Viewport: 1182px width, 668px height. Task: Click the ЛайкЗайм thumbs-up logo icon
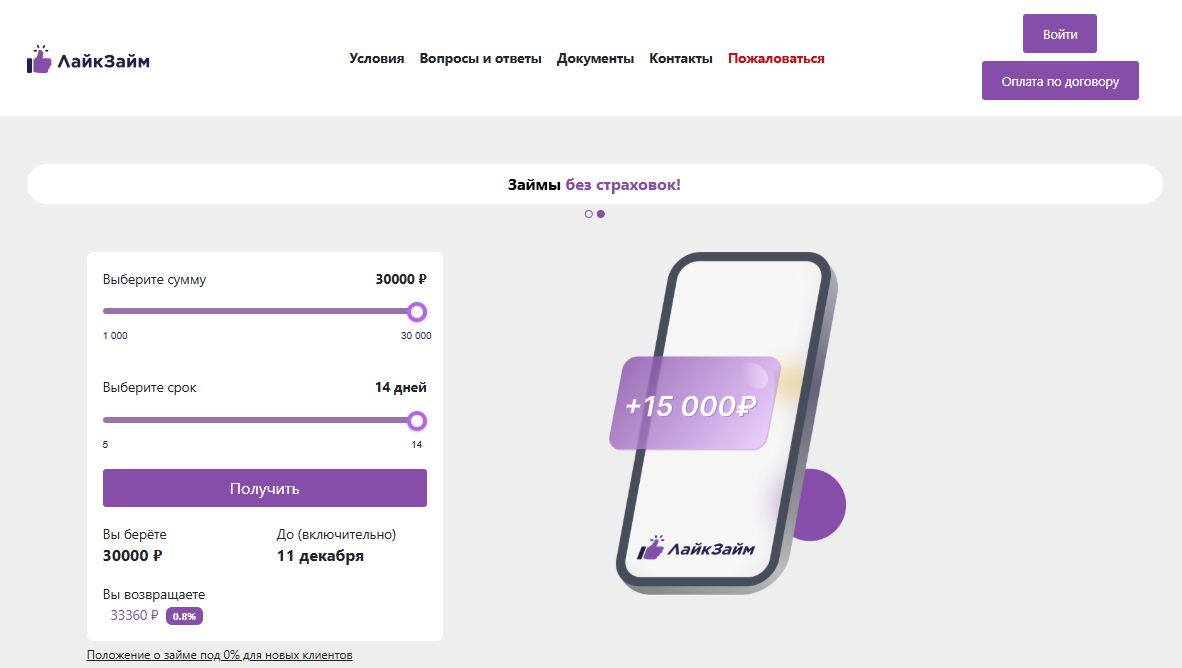[x=39, y=59]
